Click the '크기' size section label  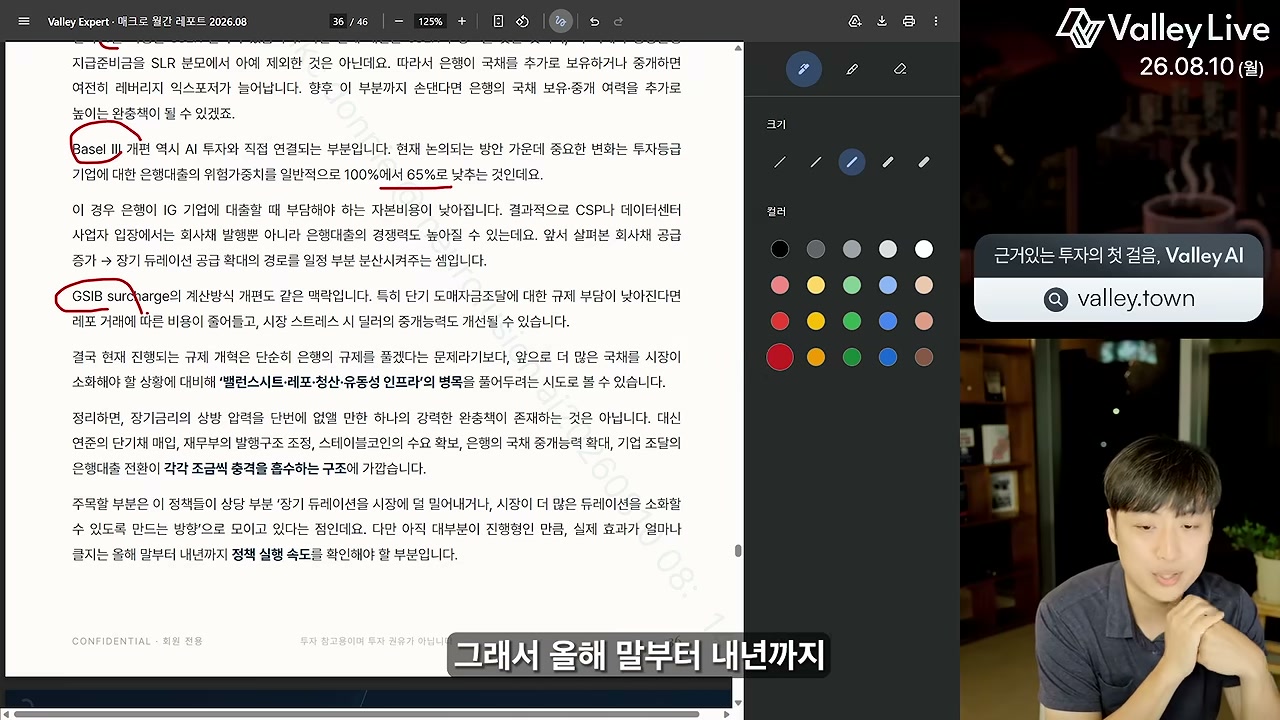pyautogui.click(x=776, y=125)
